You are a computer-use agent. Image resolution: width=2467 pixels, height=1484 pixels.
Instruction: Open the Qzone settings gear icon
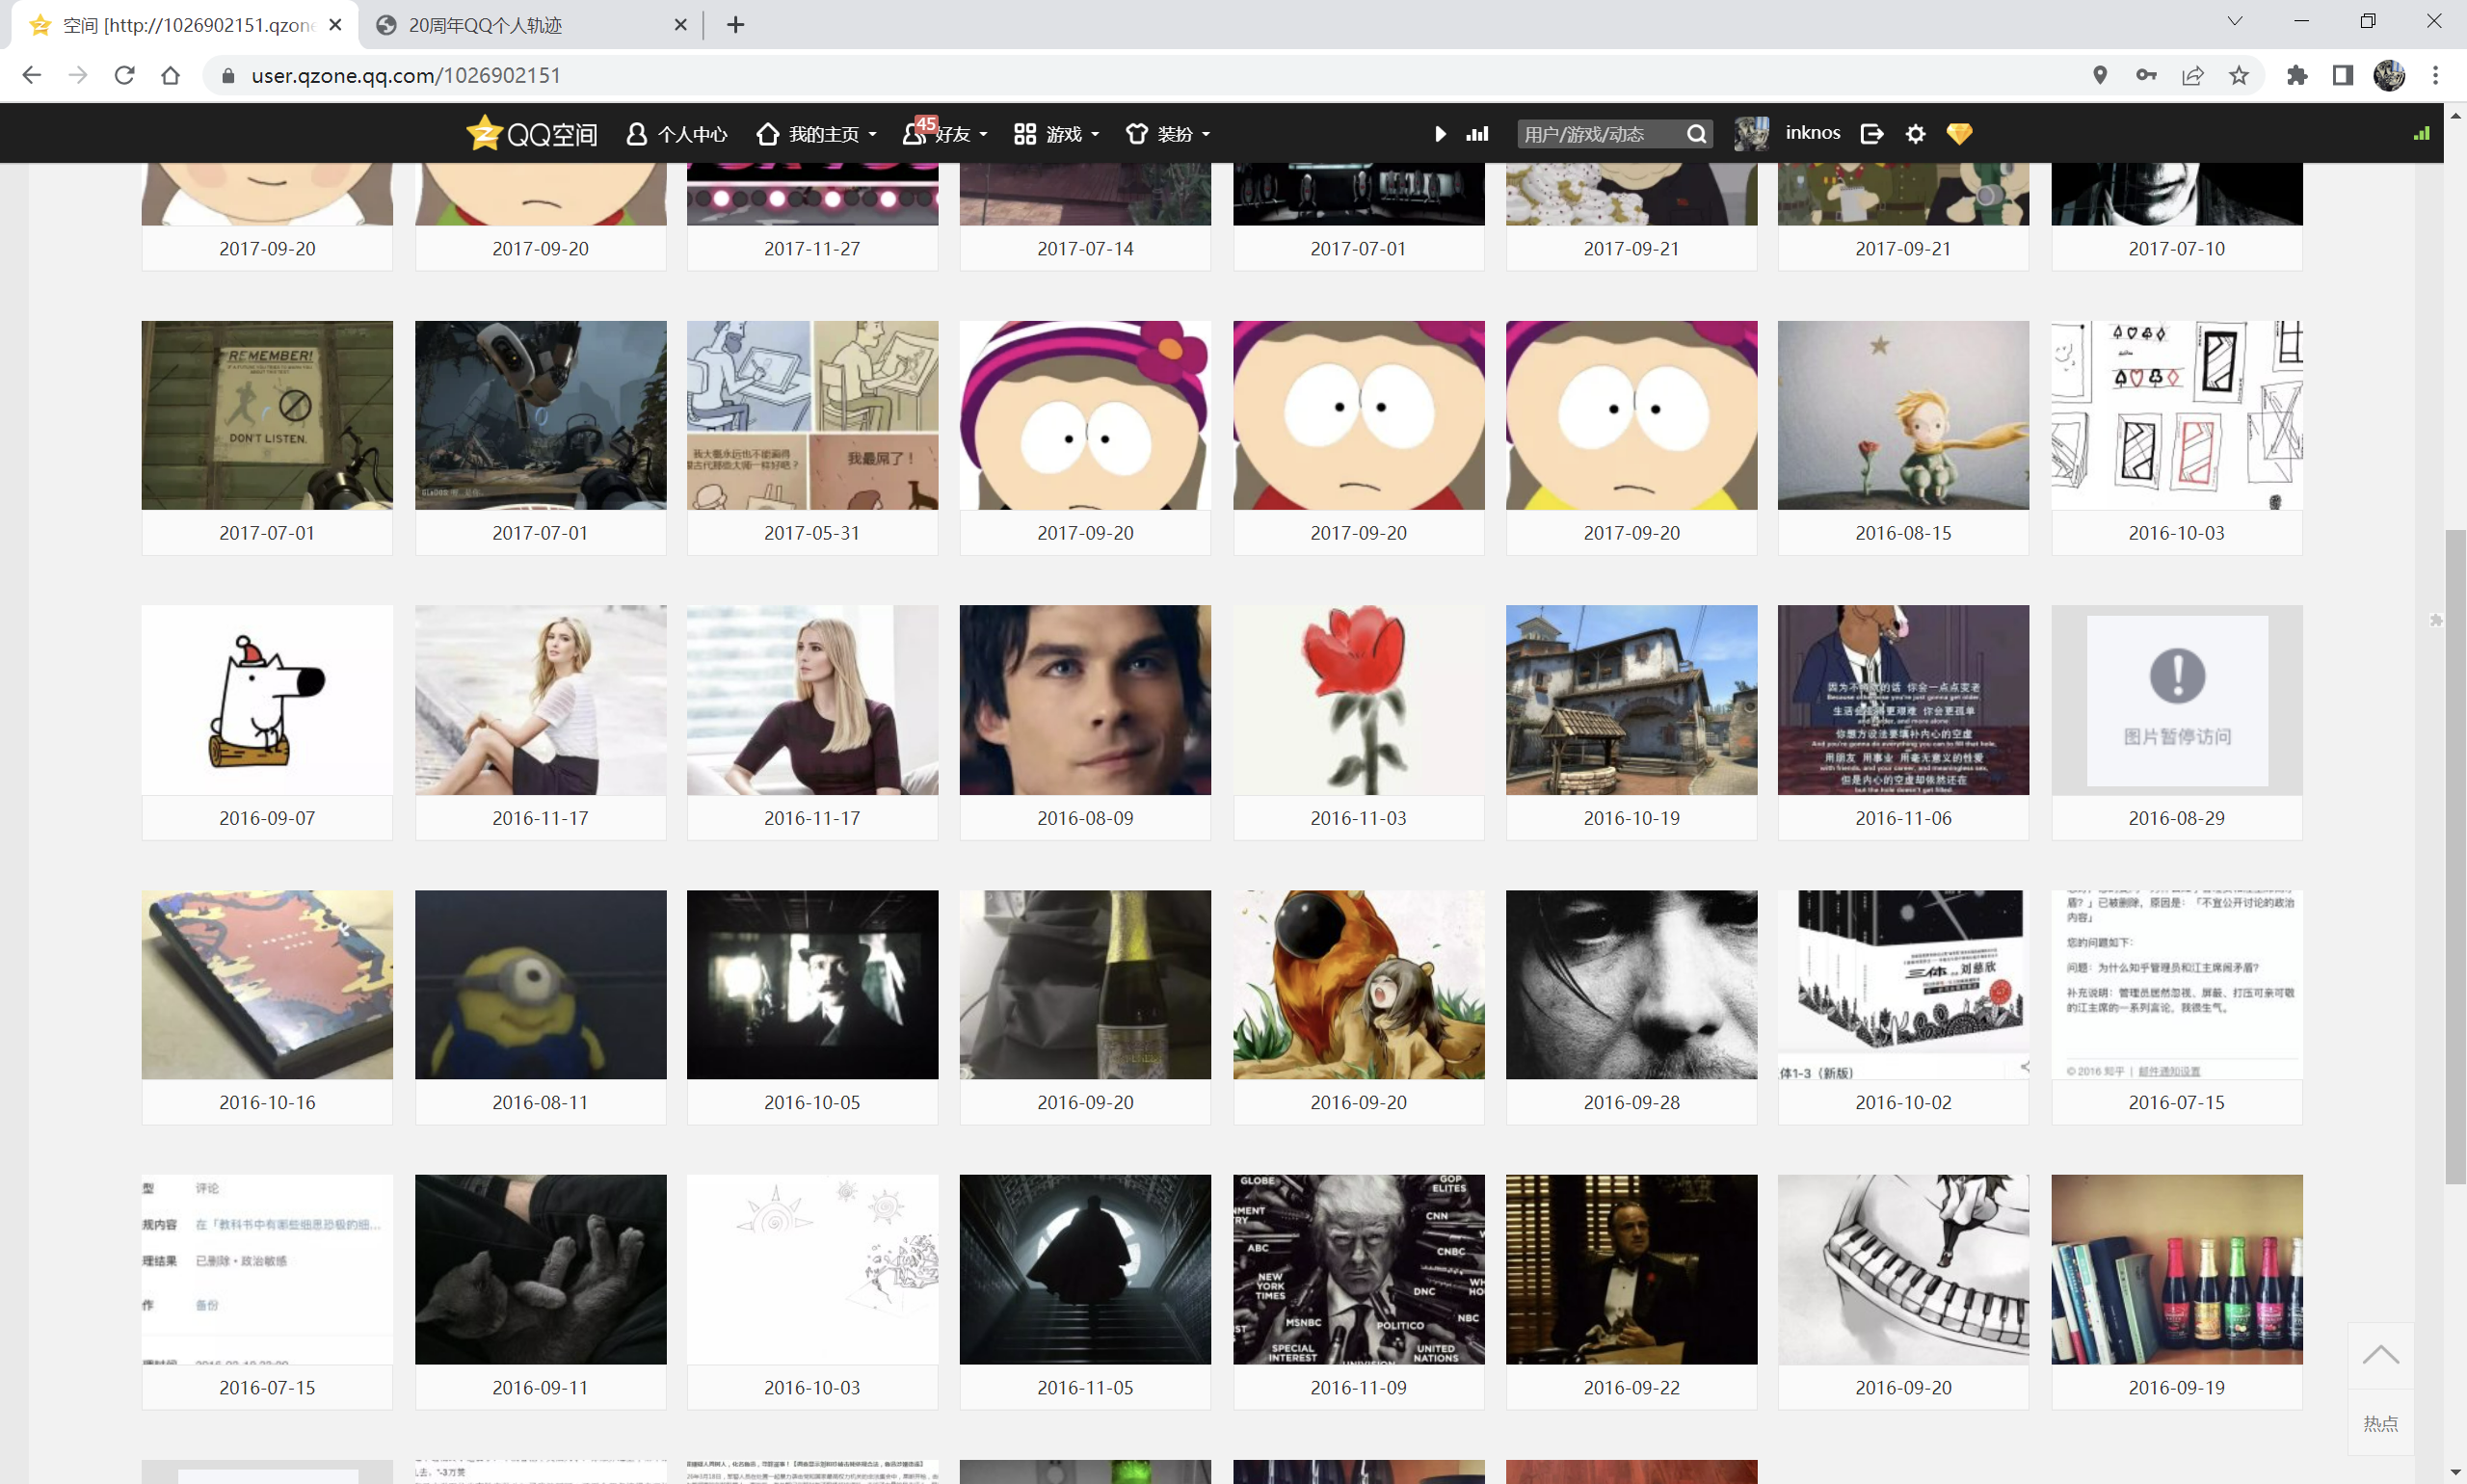click(1915, 134)
